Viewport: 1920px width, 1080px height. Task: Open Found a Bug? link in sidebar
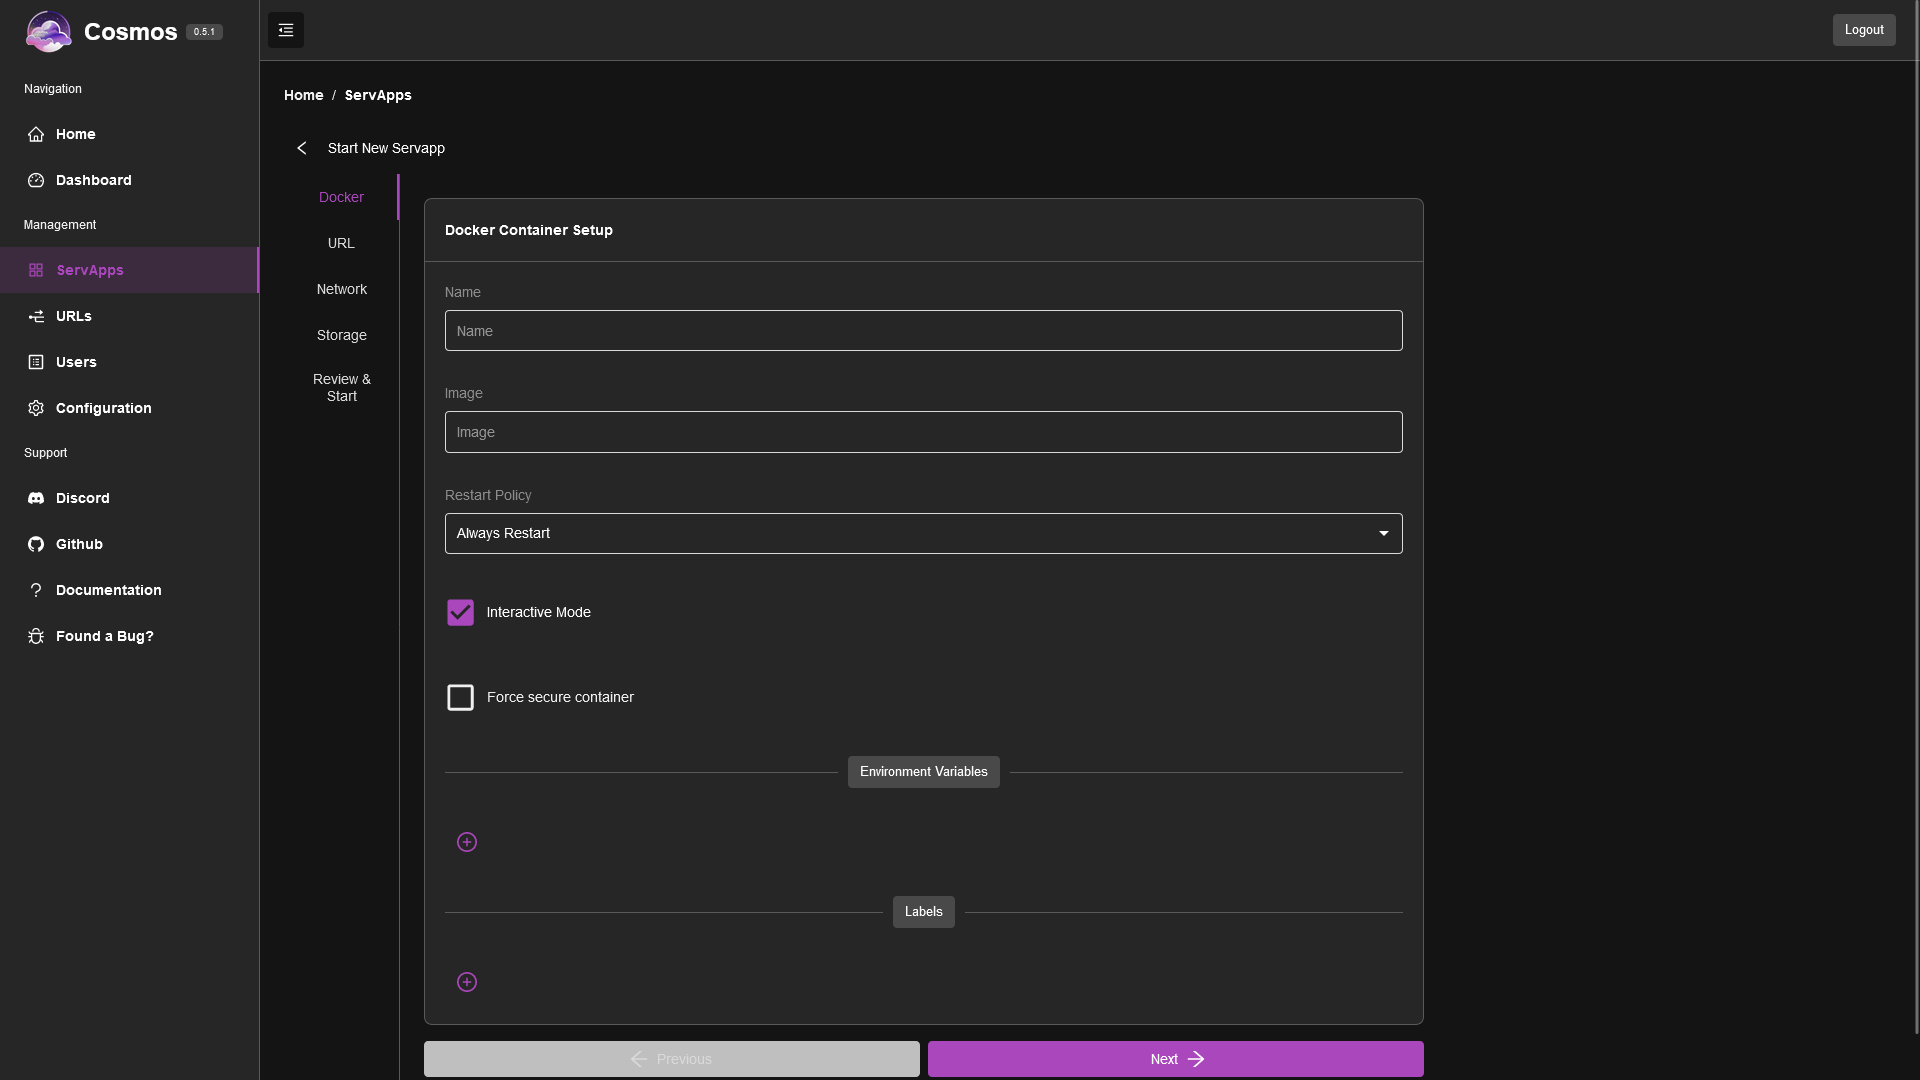[x=129, y=636]
